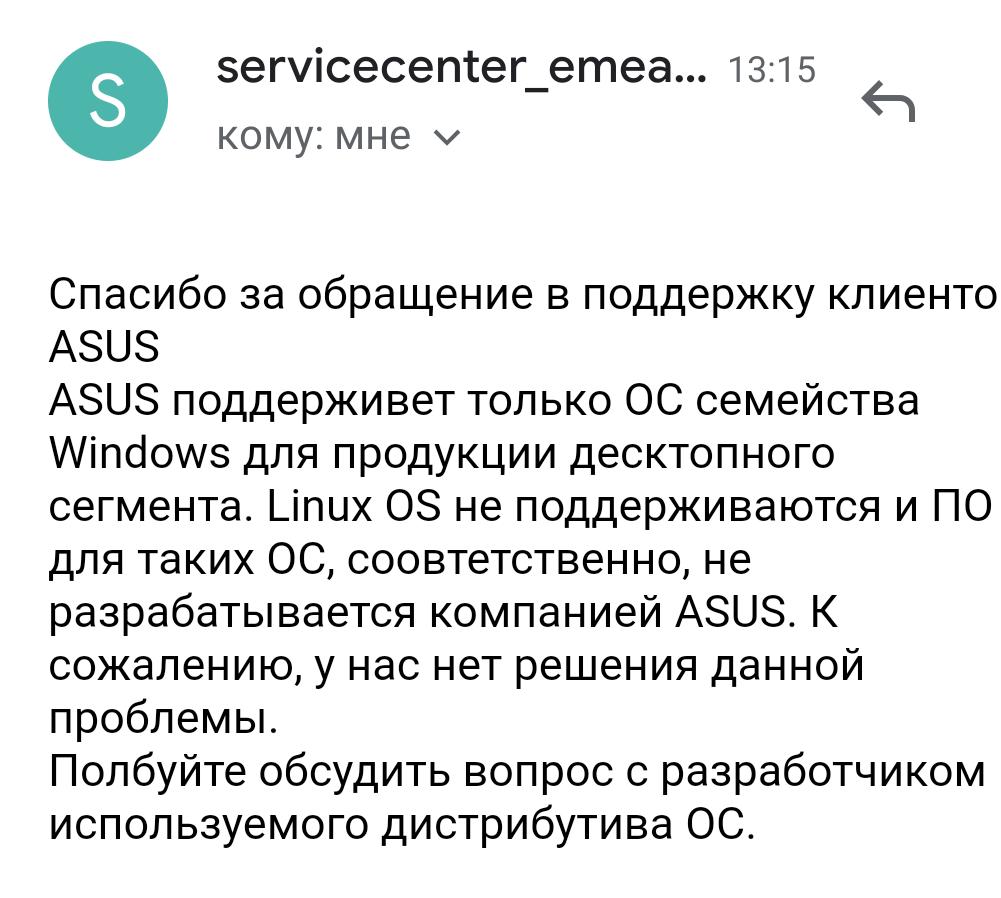Click the word 'проблемы' in the email
The image size is (1001, 898).
pos(160,718)
